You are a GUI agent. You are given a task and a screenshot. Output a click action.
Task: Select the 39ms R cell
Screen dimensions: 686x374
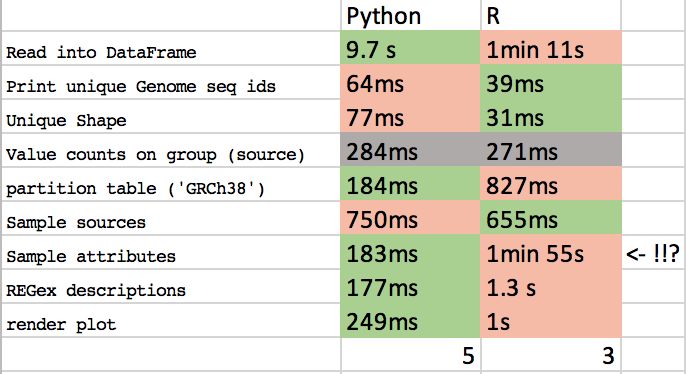(x=550, y=82)
